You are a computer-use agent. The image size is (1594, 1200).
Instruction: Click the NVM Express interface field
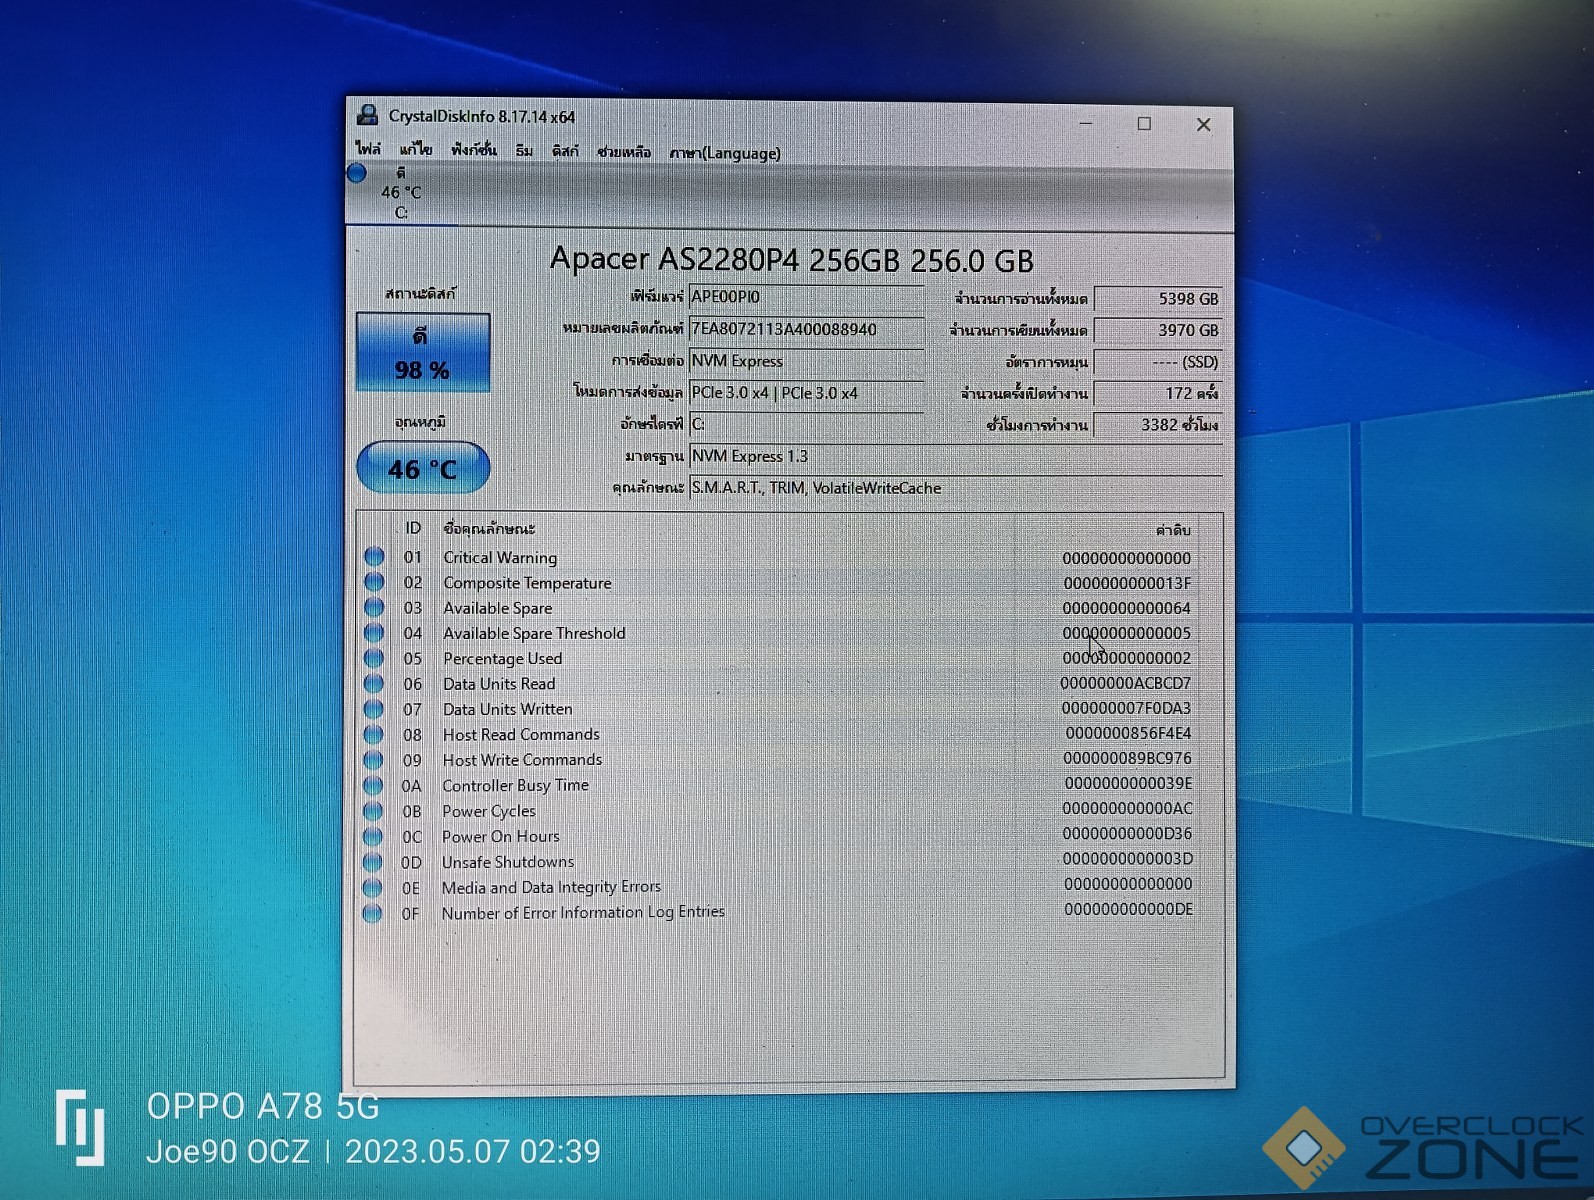point(806,361)
